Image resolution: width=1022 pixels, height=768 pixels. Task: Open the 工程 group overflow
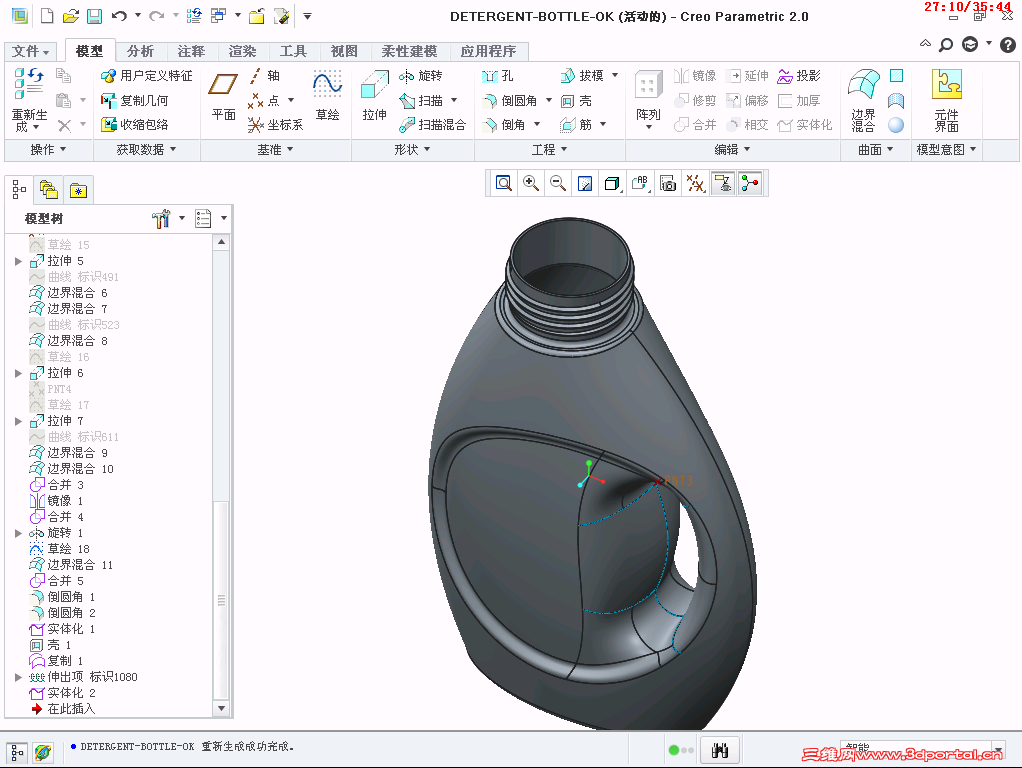point(549,149)
